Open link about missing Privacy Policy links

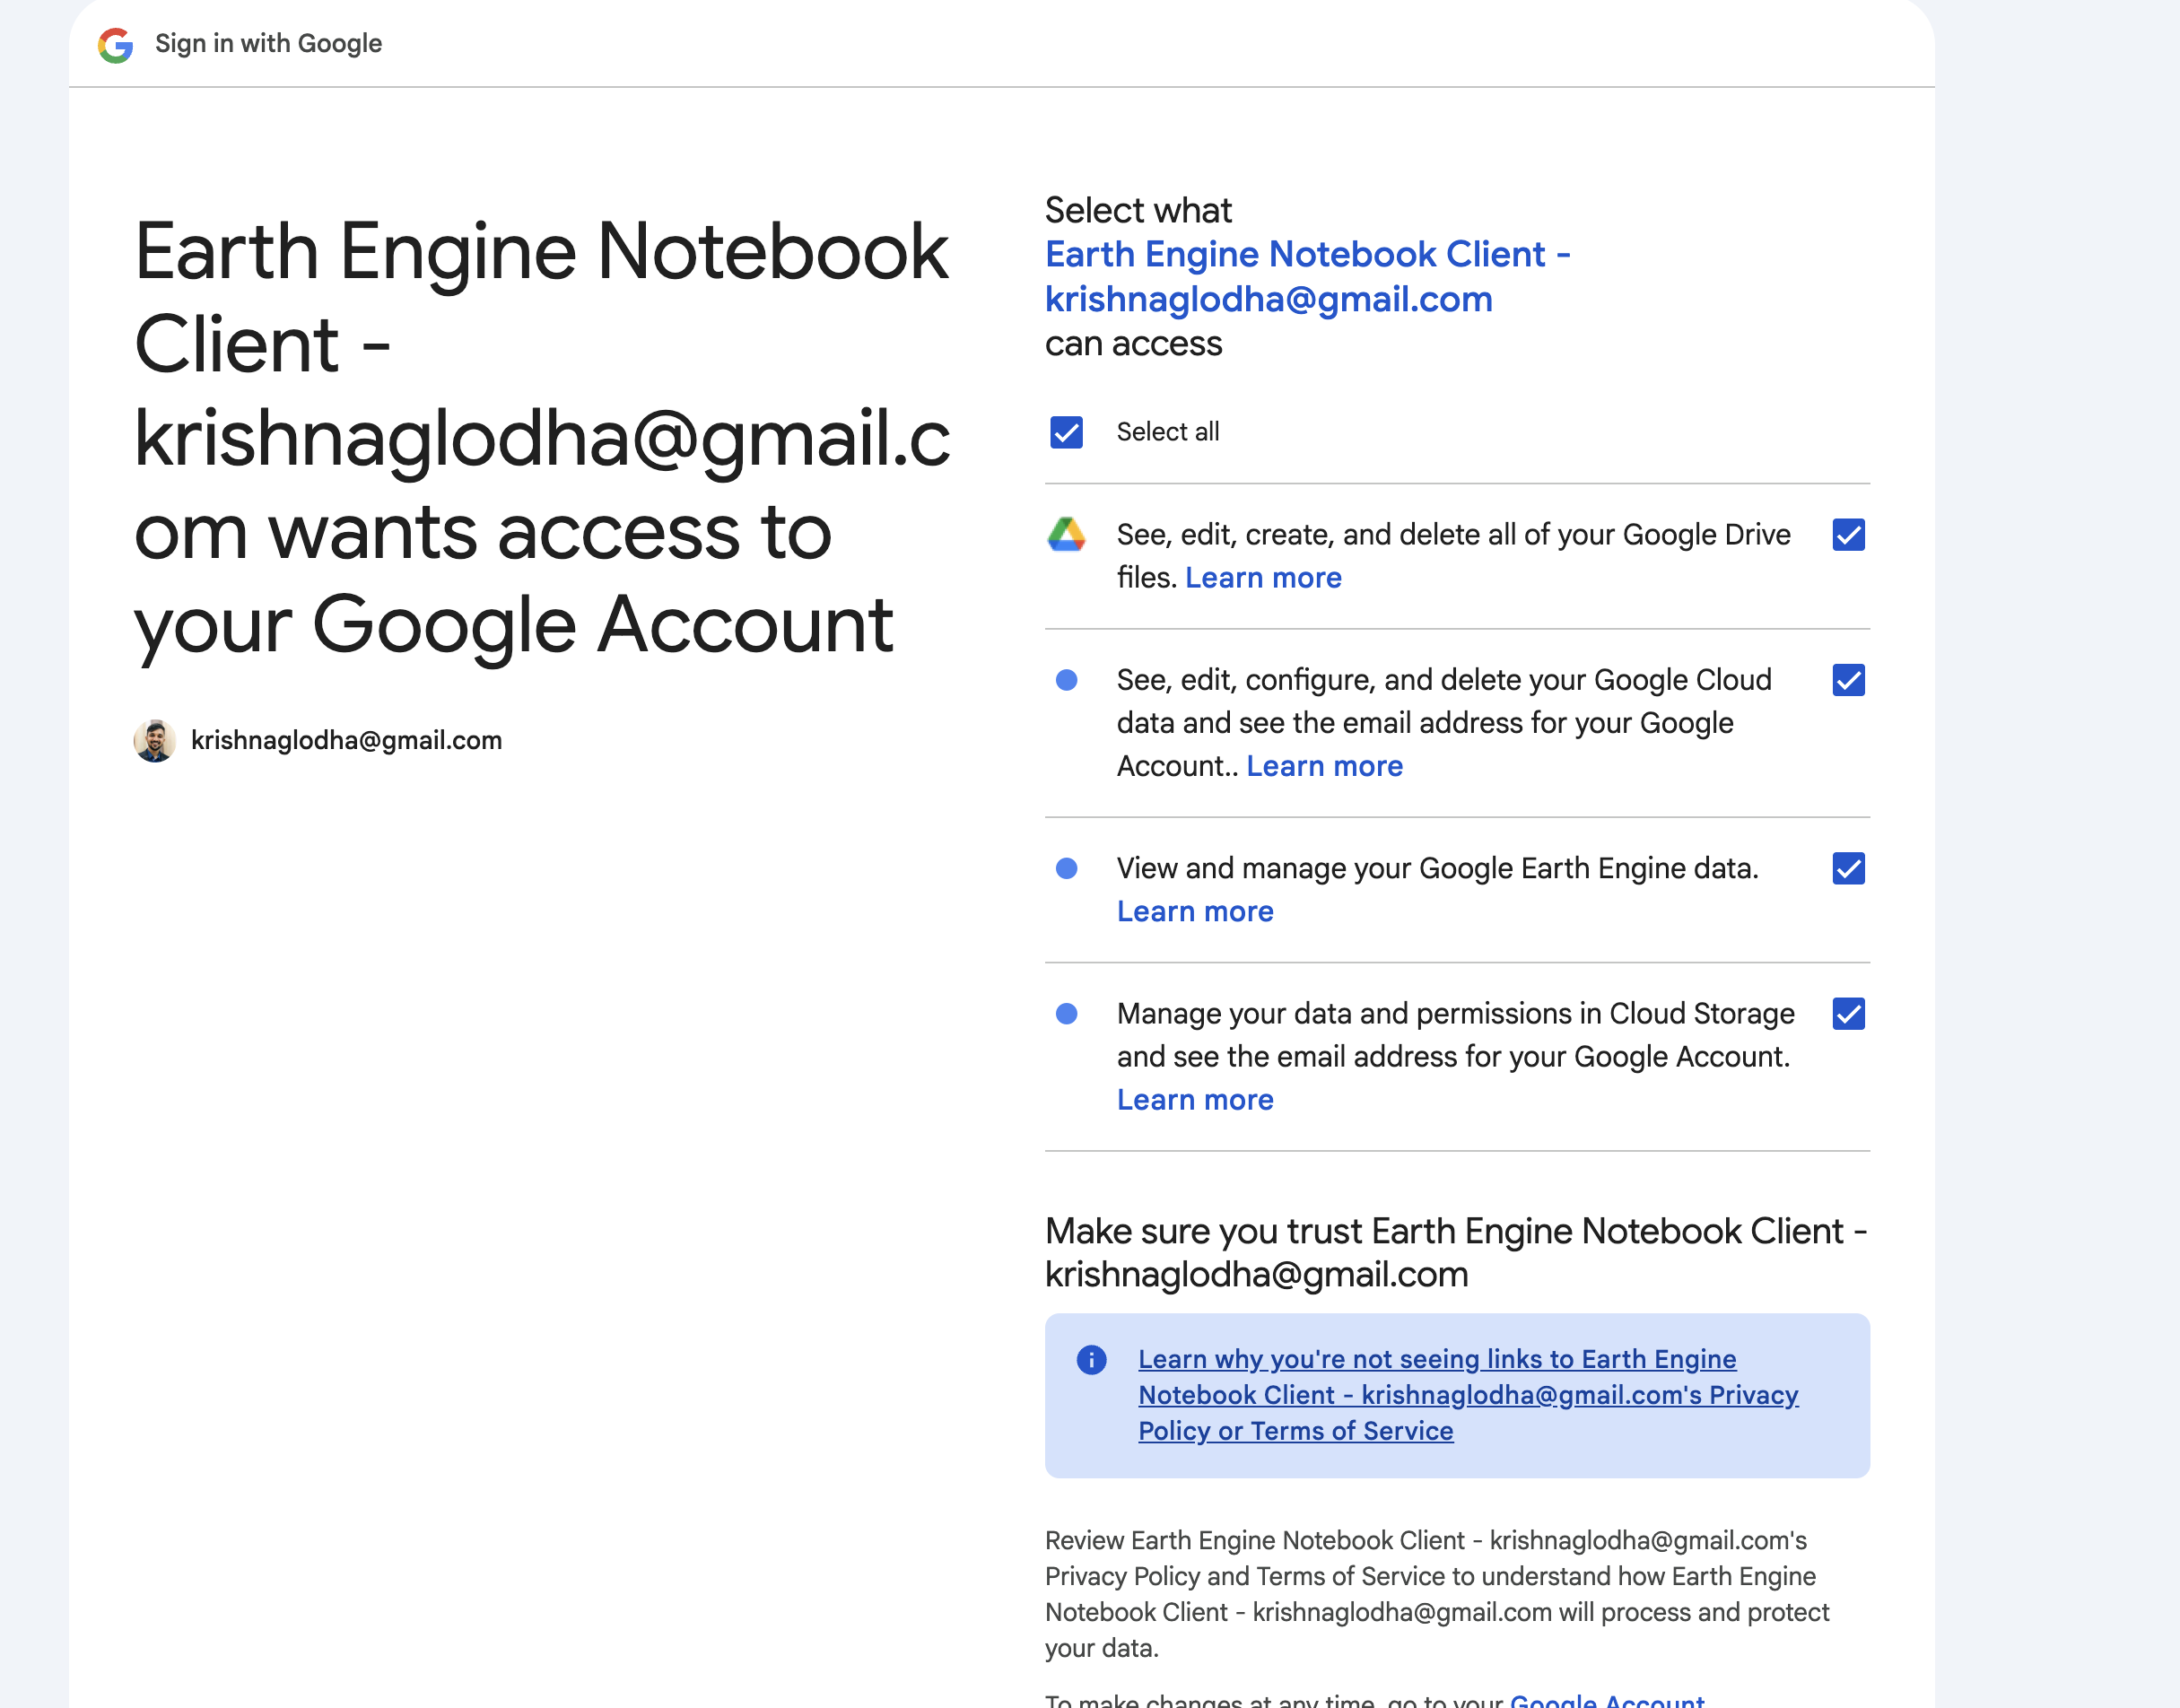tap(1467, 1395)
